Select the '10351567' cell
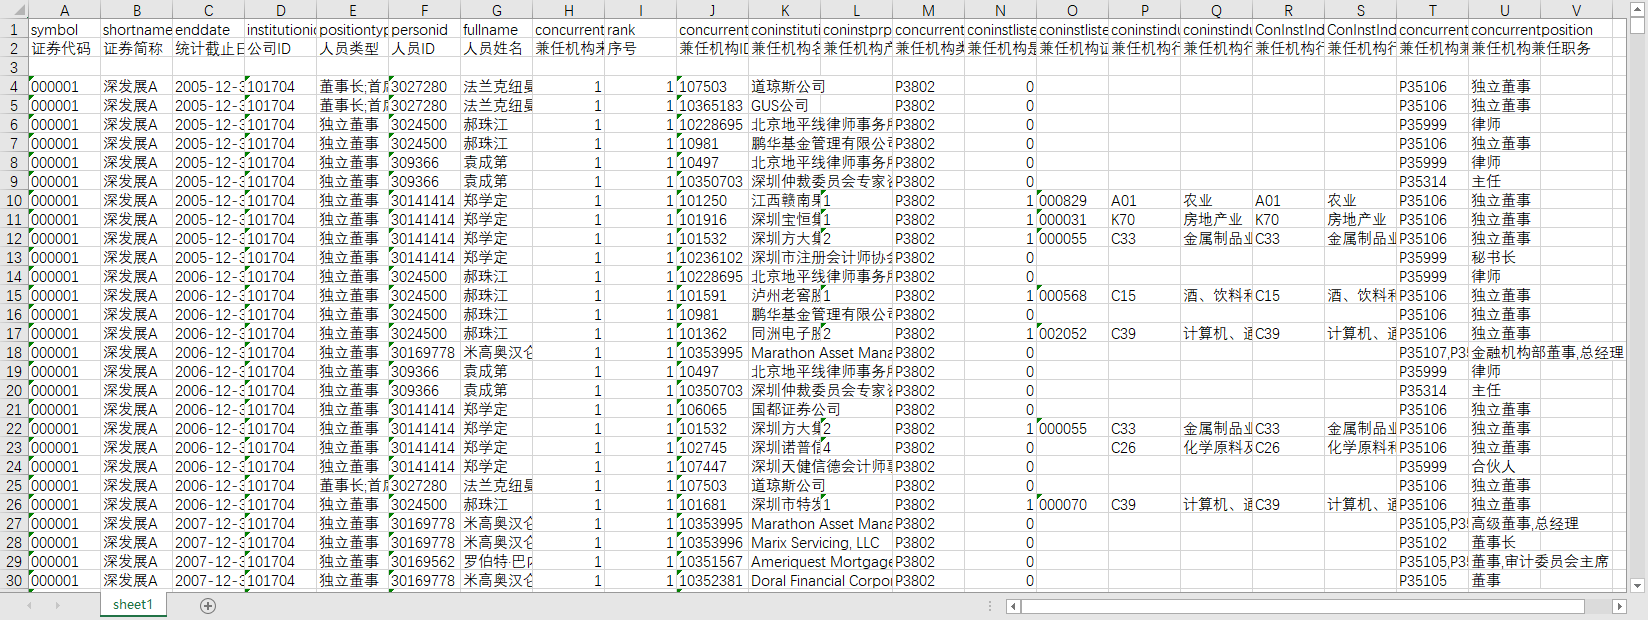 713,561
